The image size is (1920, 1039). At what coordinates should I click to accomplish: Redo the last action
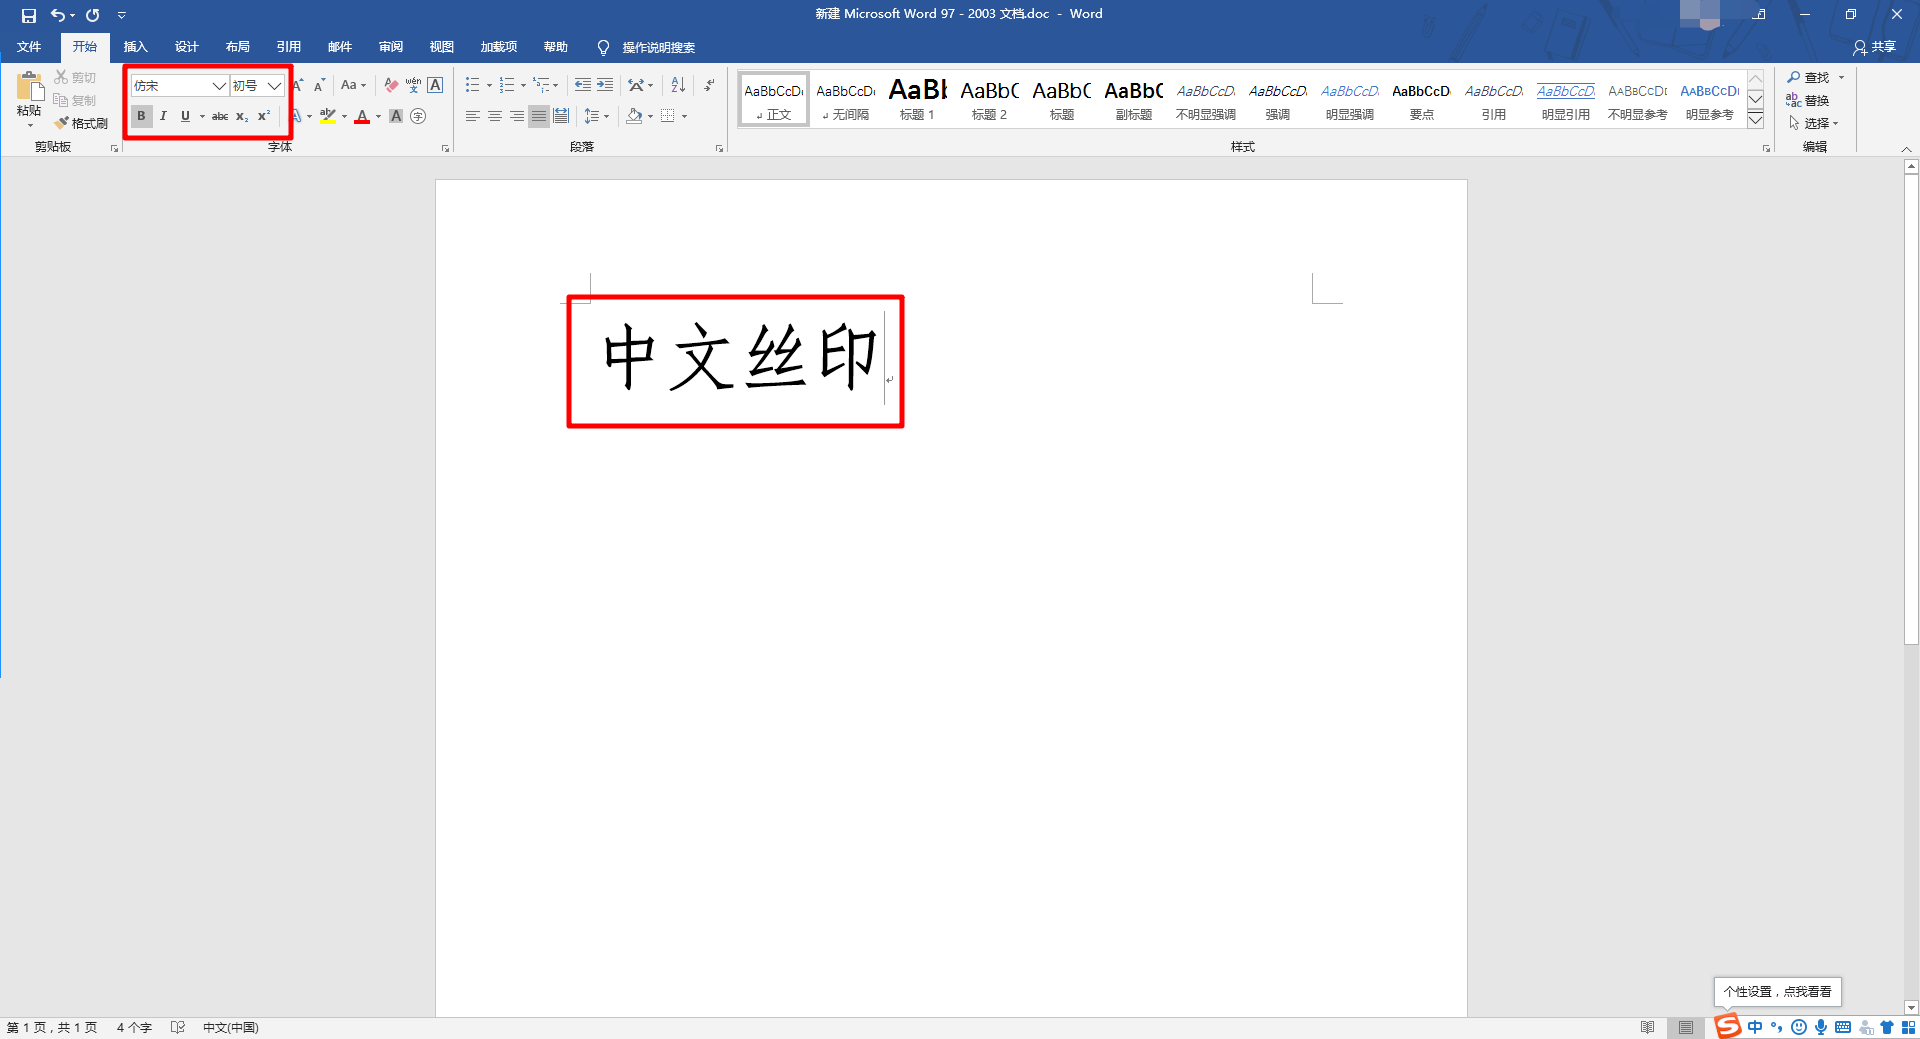(93, 15)
